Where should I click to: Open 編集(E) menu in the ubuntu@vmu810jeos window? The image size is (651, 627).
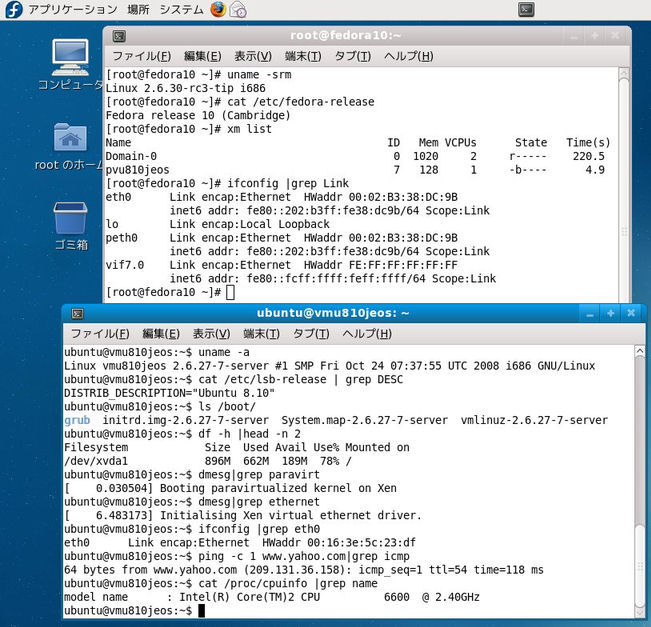pos(161,334)
